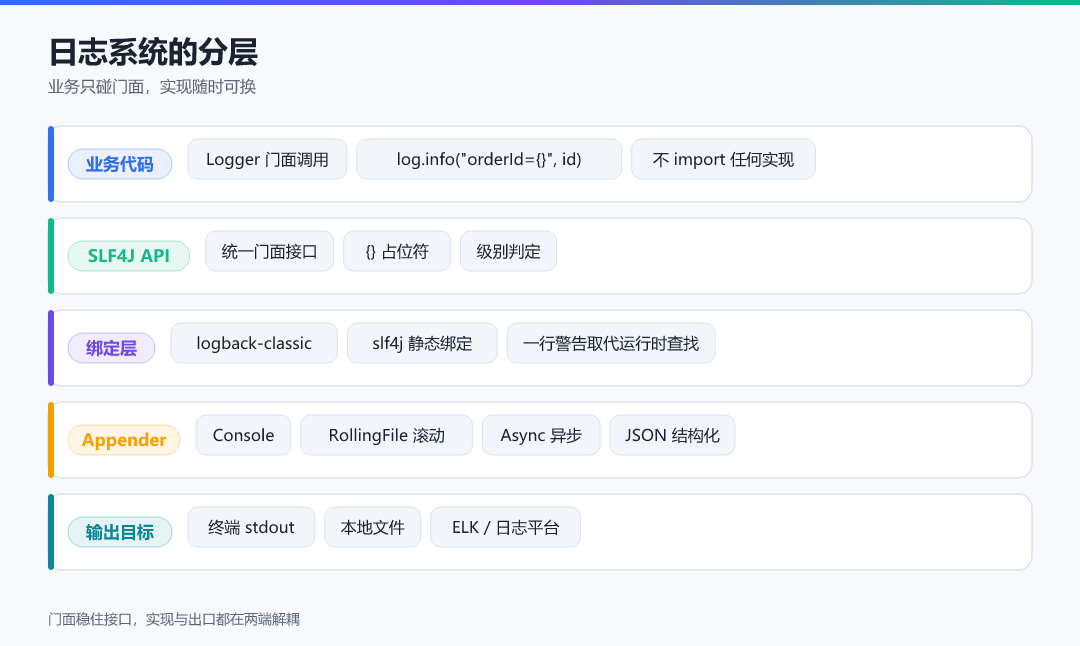The height and width of the screenshot is (646, 1080).
Task: Click the 统一门面接口 chip
Action: (269, 251)
